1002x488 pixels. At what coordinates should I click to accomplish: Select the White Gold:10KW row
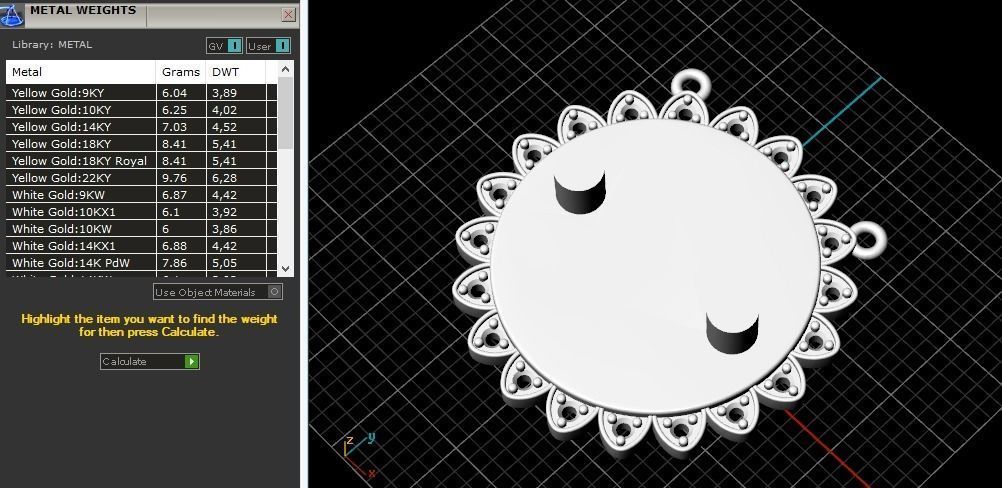(x=142, y=229)
